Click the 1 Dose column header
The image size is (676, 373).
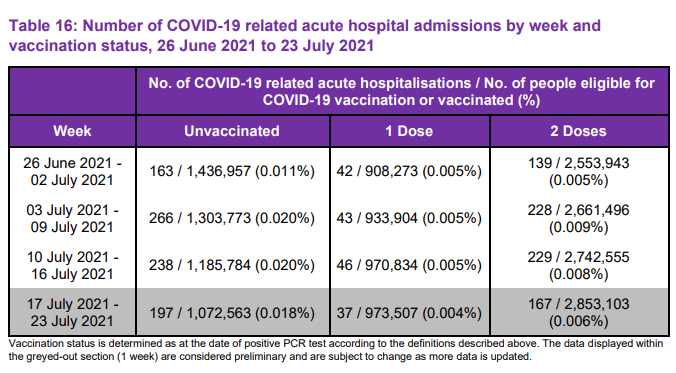(409, 131)
